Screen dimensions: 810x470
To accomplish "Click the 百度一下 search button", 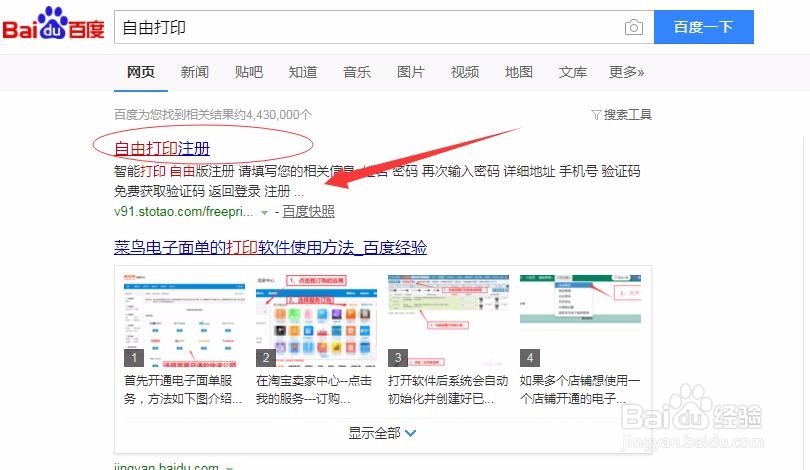I will coord(704,27).
